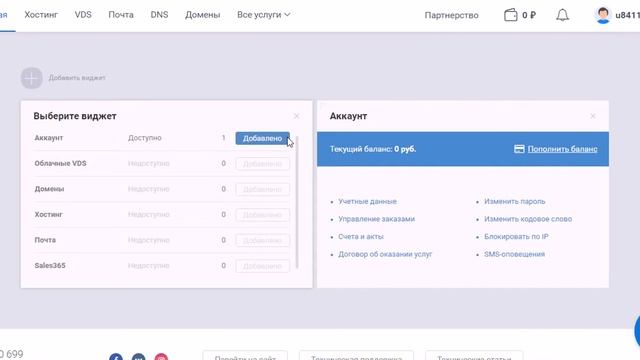This screenshot has height=360, width=640.
Task: Open SMS-оповещения link
Action: tap(514, 254)
